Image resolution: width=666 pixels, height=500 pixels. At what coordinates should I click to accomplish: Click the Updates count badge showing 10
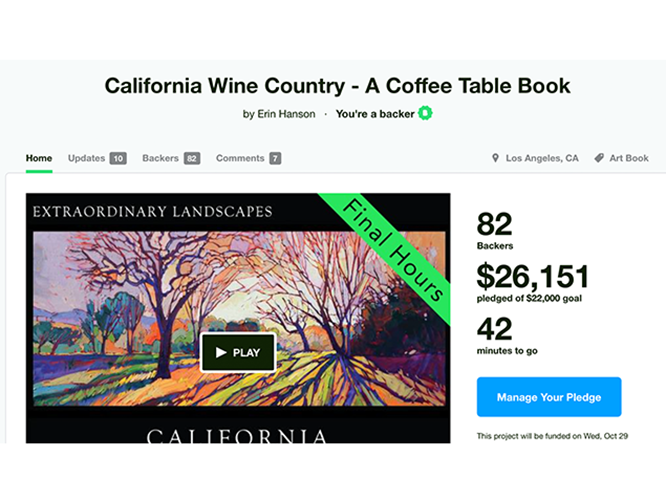[x=118, y=158]
